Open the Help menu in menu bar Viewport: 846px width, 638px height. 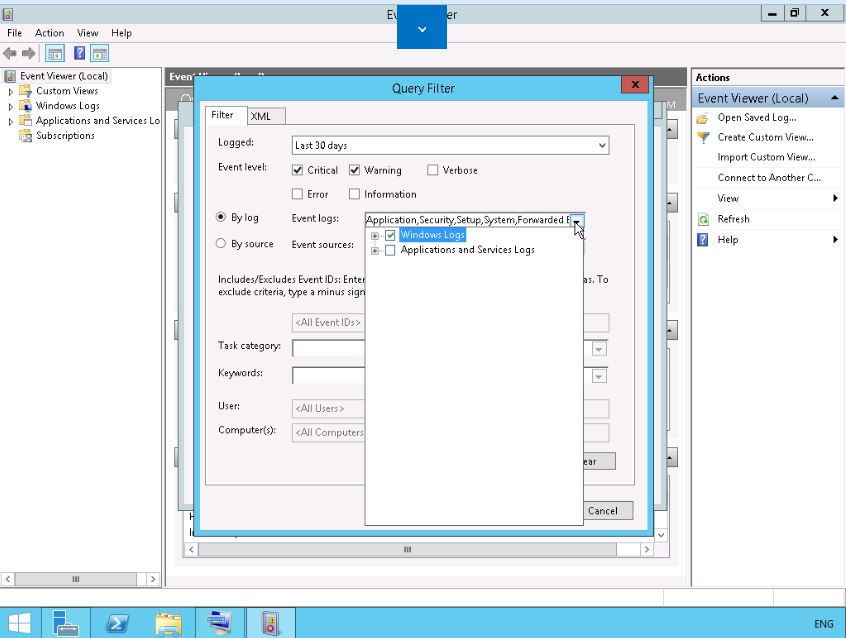pyautogui.click(x=121, y=33)
